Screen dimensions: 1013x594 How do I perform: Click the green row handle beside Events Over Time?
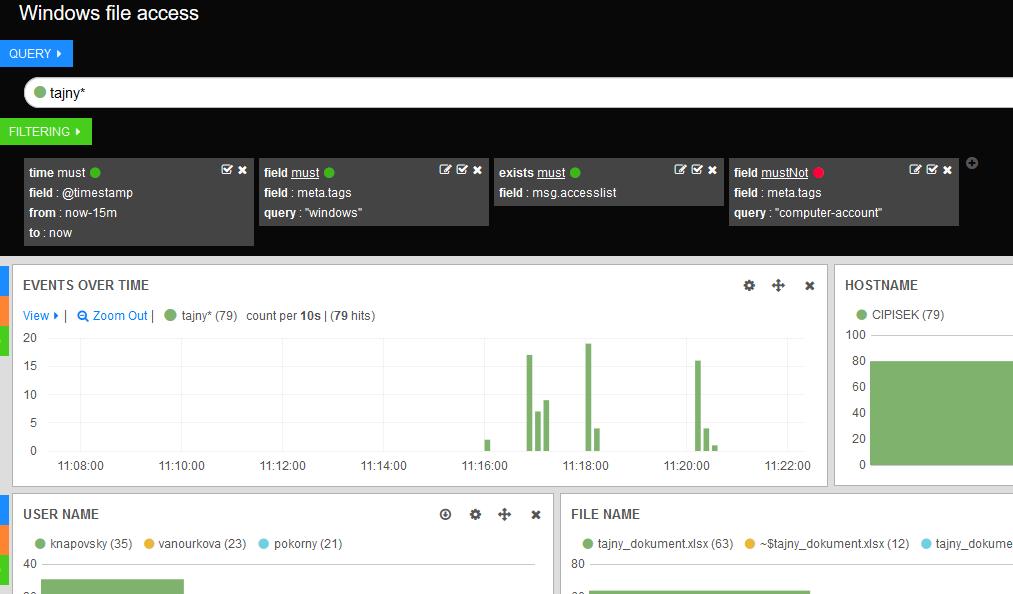click(x=5, y=341)
